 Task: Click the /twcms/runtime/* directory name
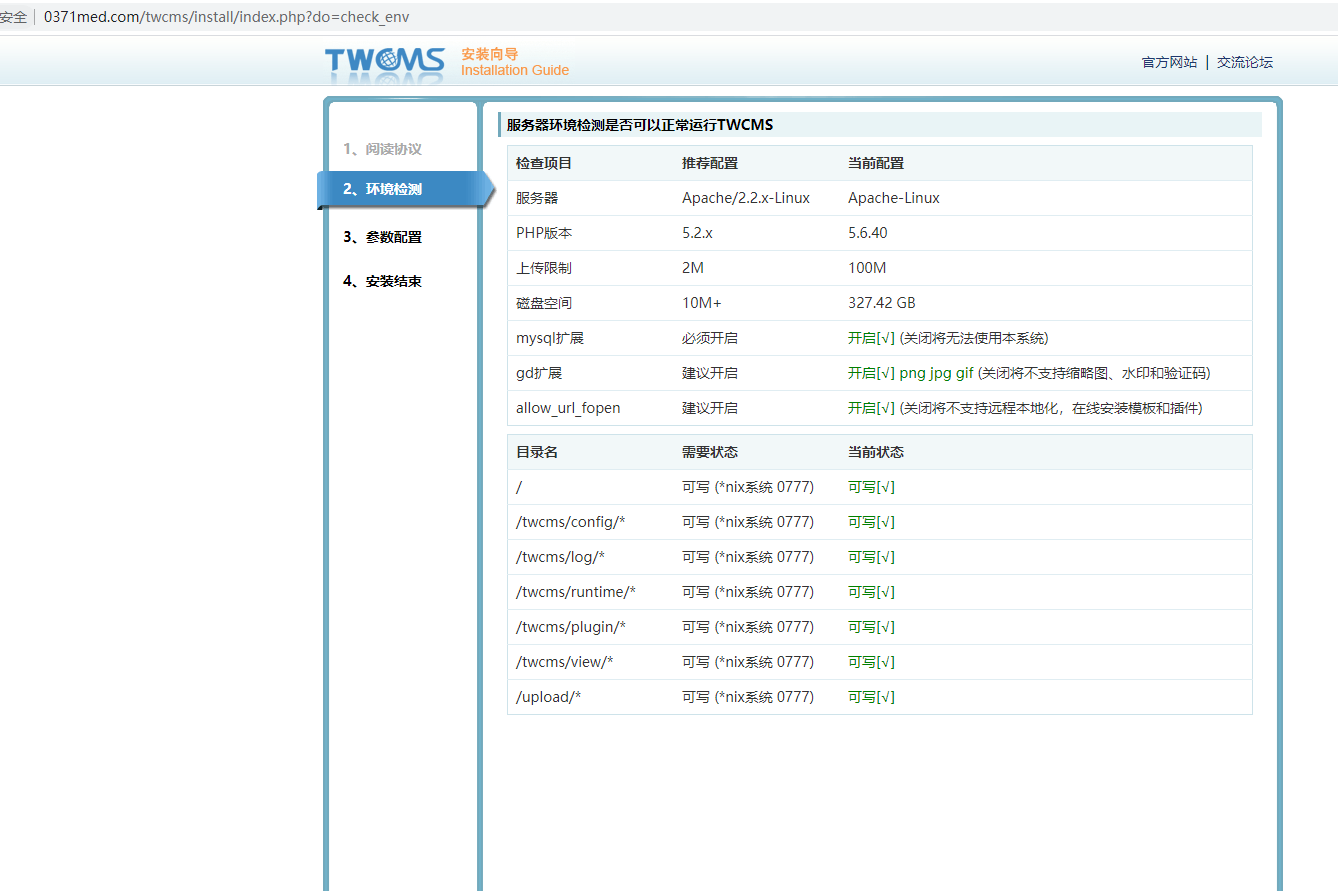pos(576,592)
